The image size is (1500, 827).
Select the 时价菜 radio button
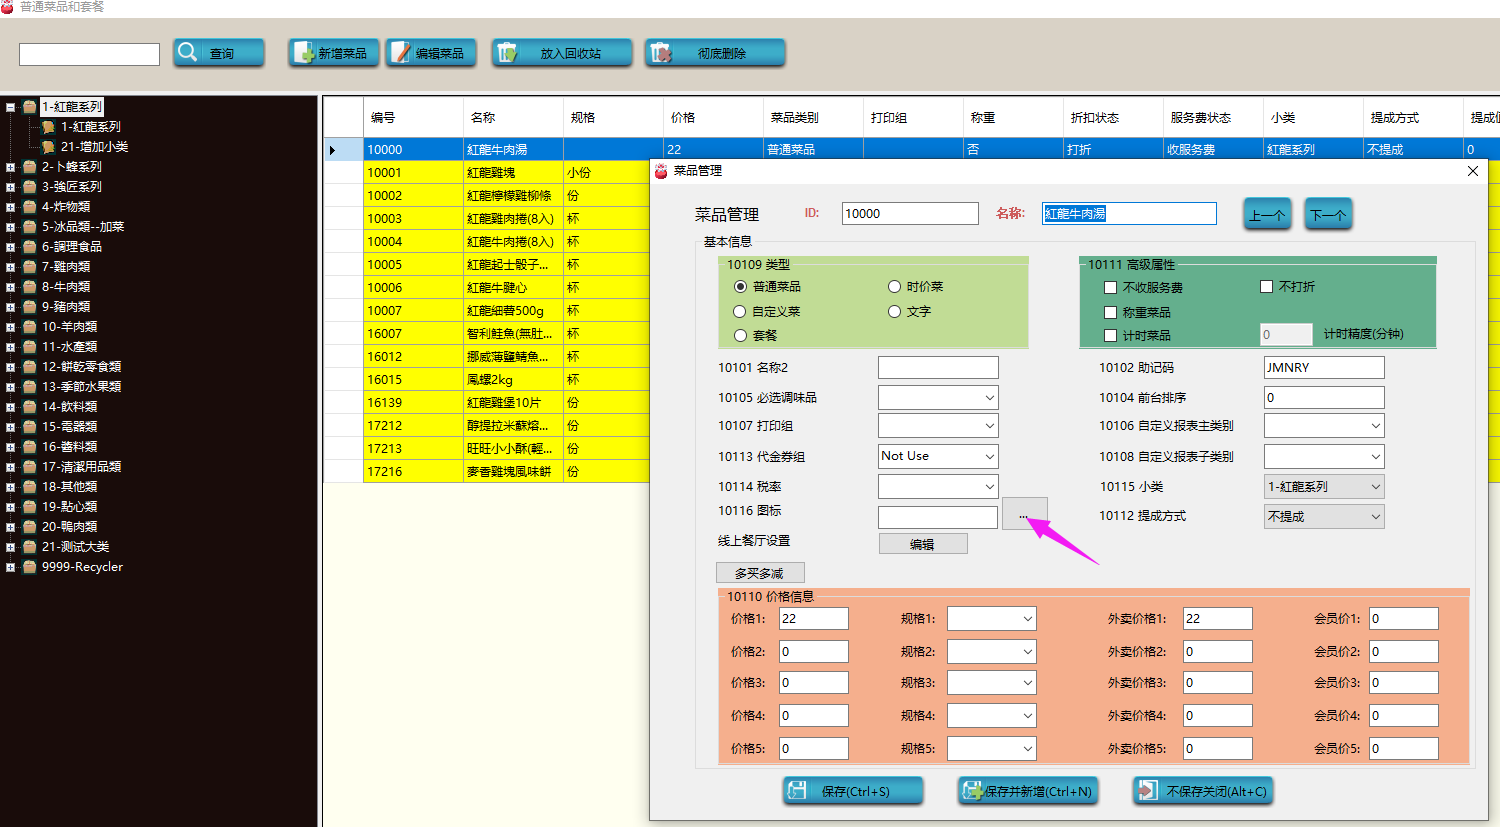[894, 286]
